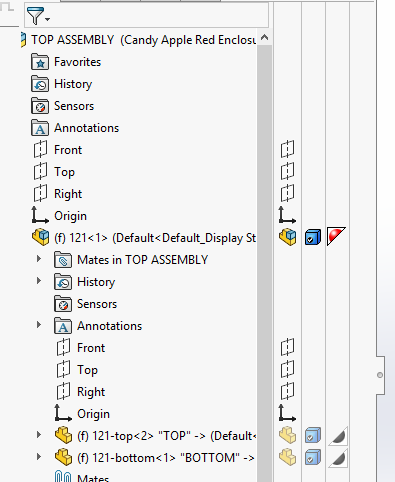Select the Right plane icon under 121<1>

[63, 391]
